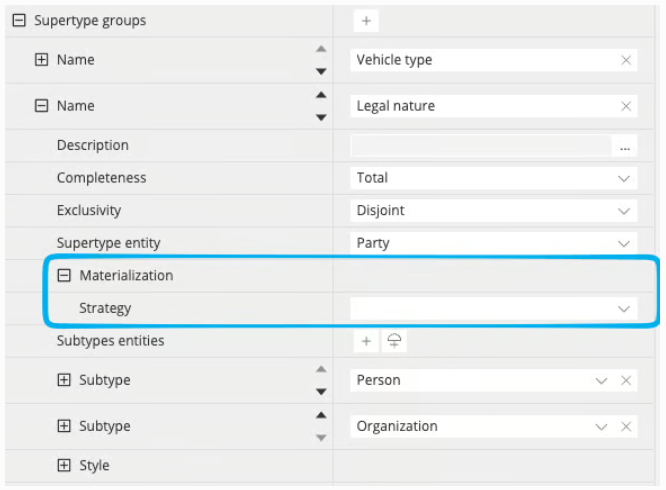Move Person subtype down
666x490 pixels.
322,391
